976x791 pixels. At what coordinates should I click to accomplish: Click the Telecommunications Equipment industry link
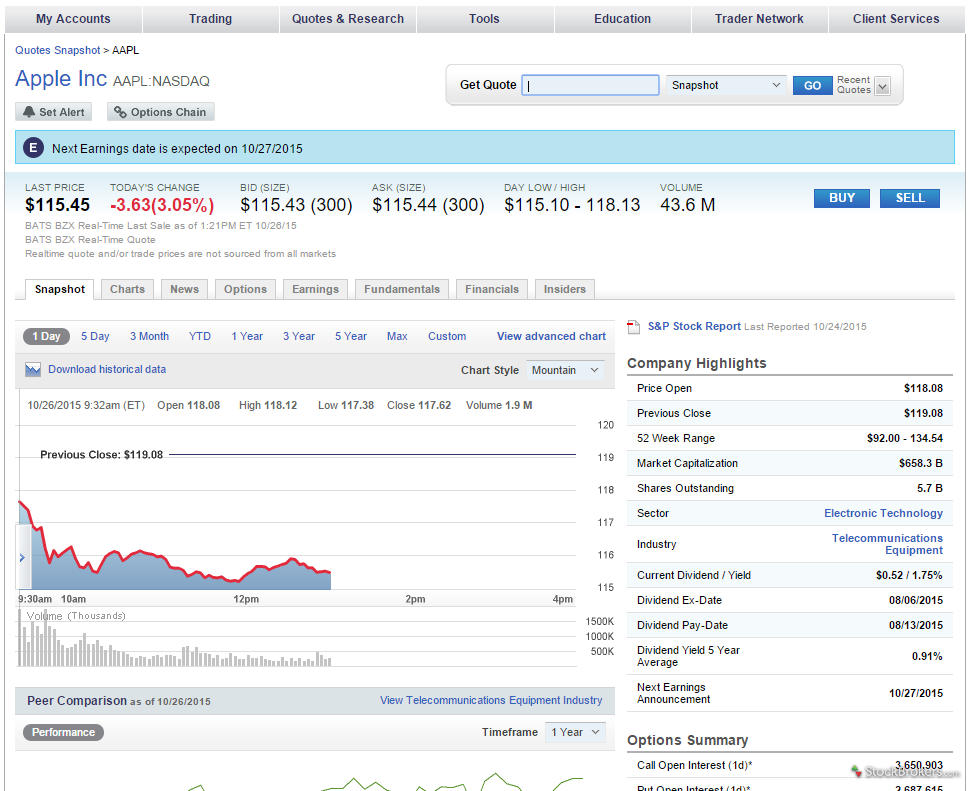887,544
